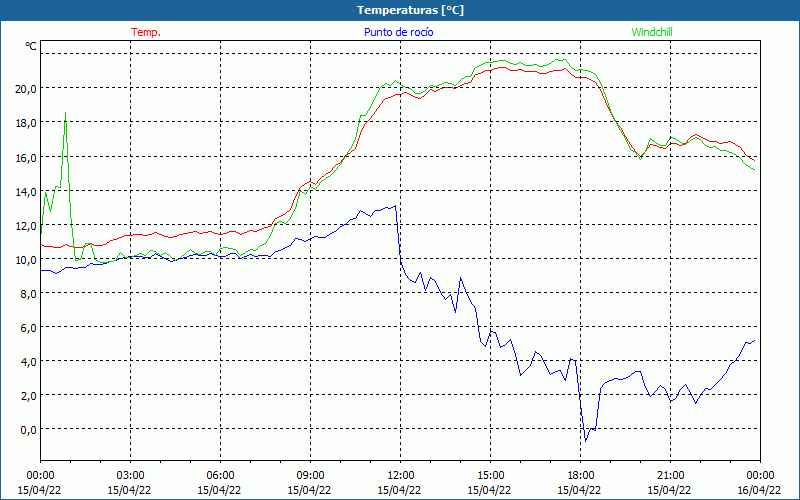800x500 pixels.
Task: Click the 12:00 time axis label
Action: point(401,476)
